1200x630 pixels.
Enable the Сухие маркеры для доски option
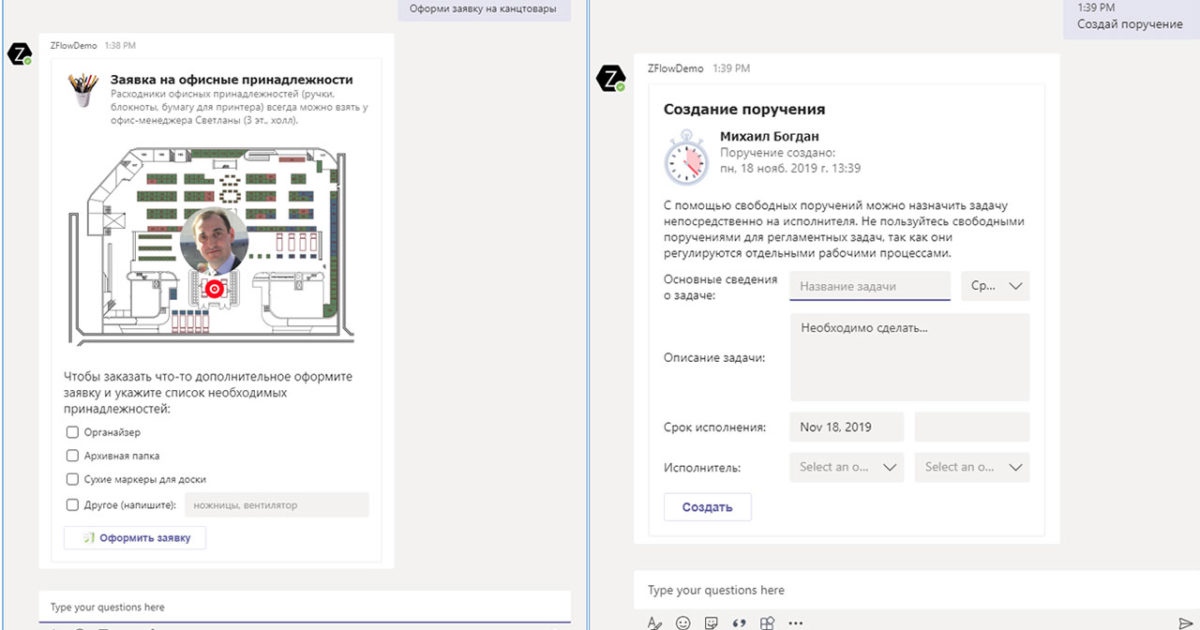click(72, 481)
